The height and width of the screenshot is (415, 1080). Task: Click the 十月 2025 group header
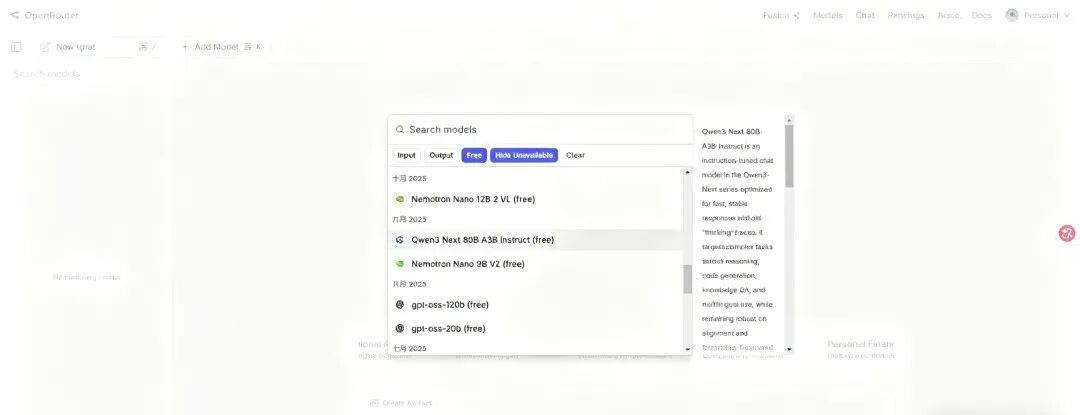[x=409, y=178]
